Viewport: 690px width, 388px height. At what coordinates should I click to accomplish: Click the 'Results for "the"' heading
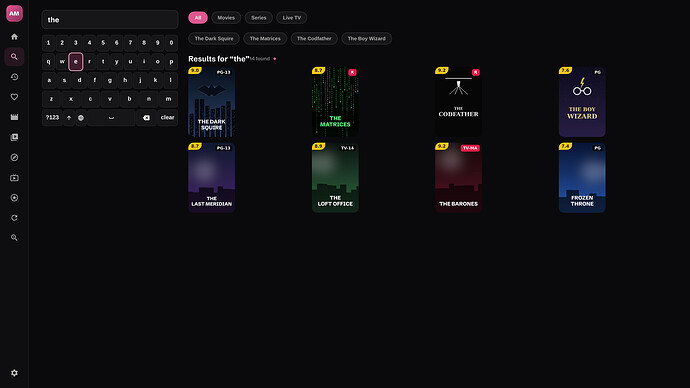219,59
